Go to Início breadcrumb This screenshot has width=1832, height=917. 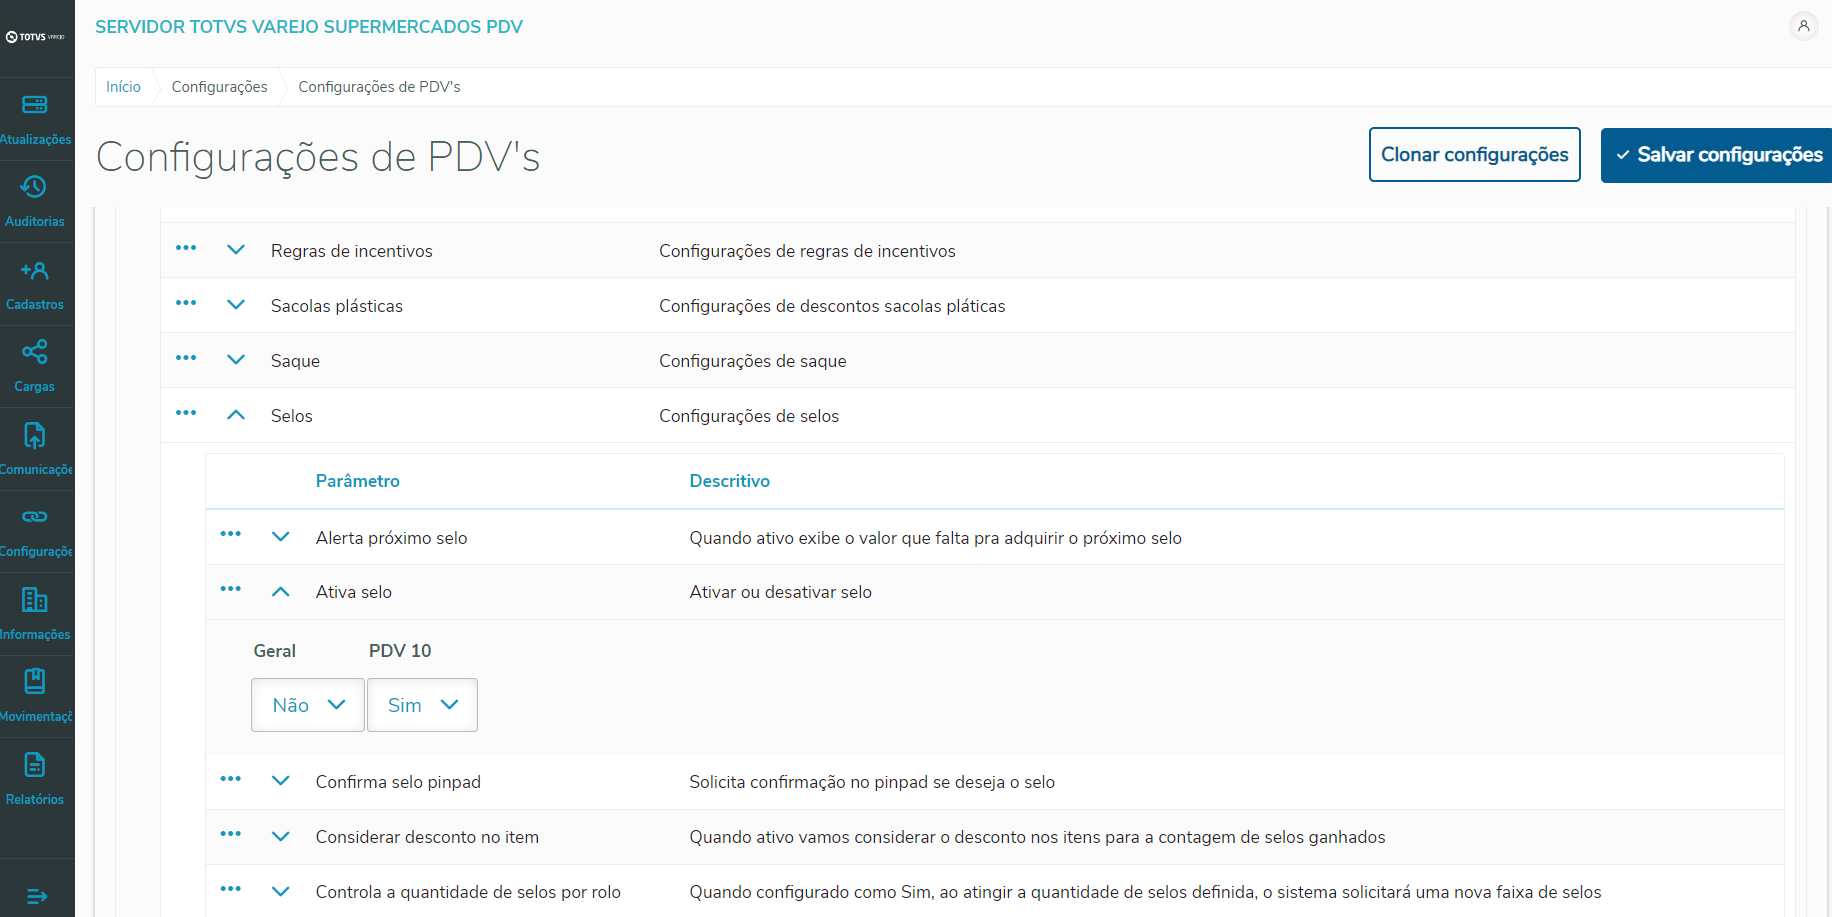pyautogui.click(x=123, y=87)
